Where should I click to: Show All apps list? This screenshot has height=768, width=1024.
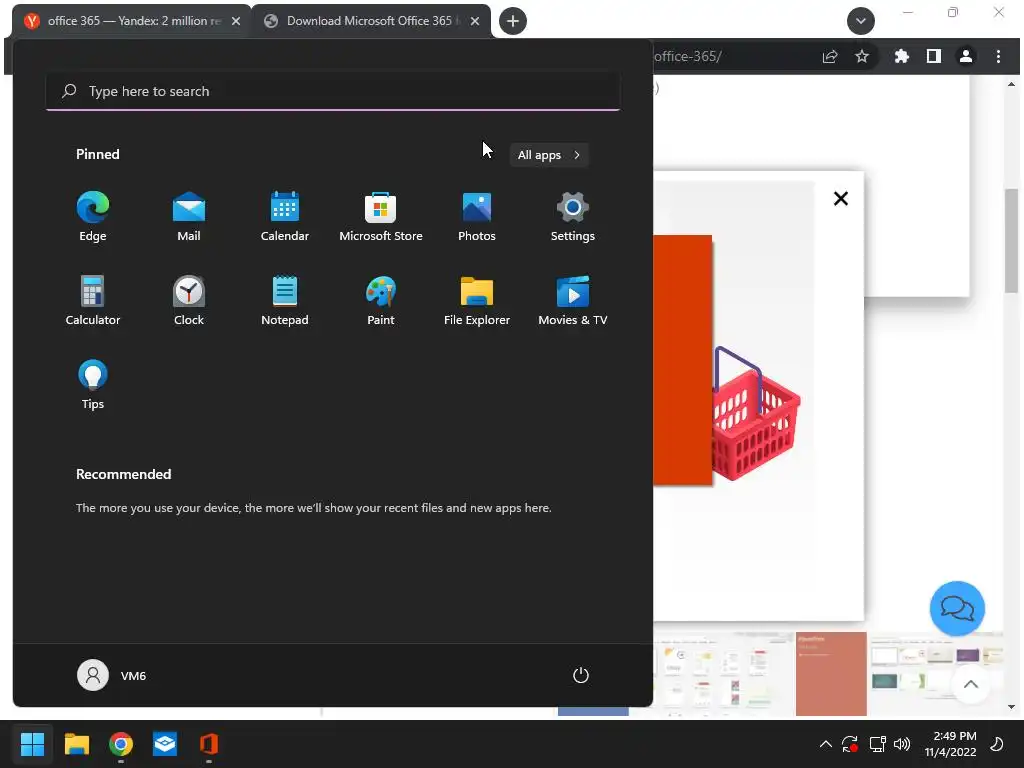(x=549, y=155)
